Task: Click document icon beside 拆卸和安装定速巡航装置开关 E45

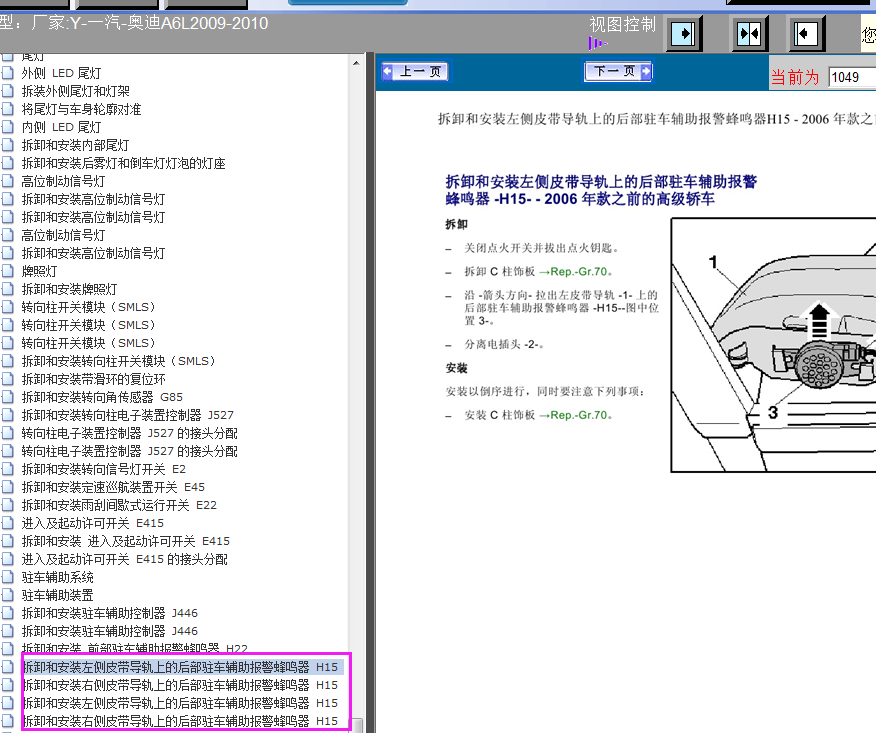Action: pos(7,487)
